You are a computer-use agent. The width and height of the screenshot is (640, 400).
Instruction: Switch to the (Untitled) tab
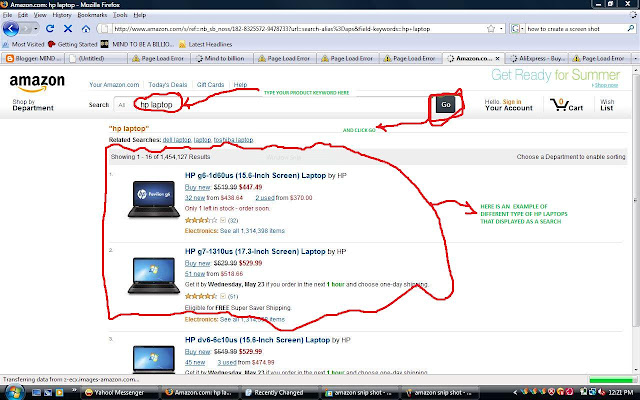(96, 59)
